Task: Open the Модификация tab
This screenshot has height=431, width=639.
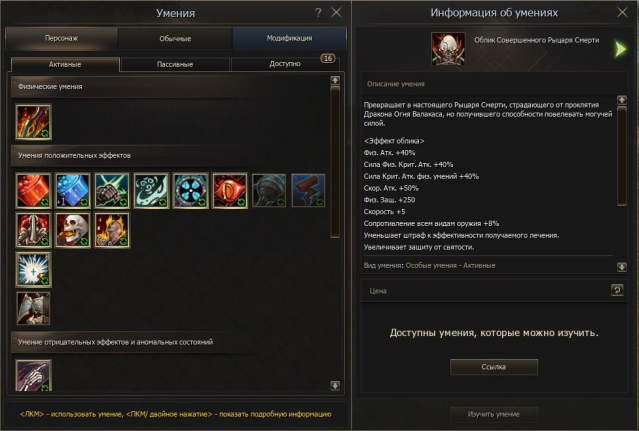Action: [289, 38]
